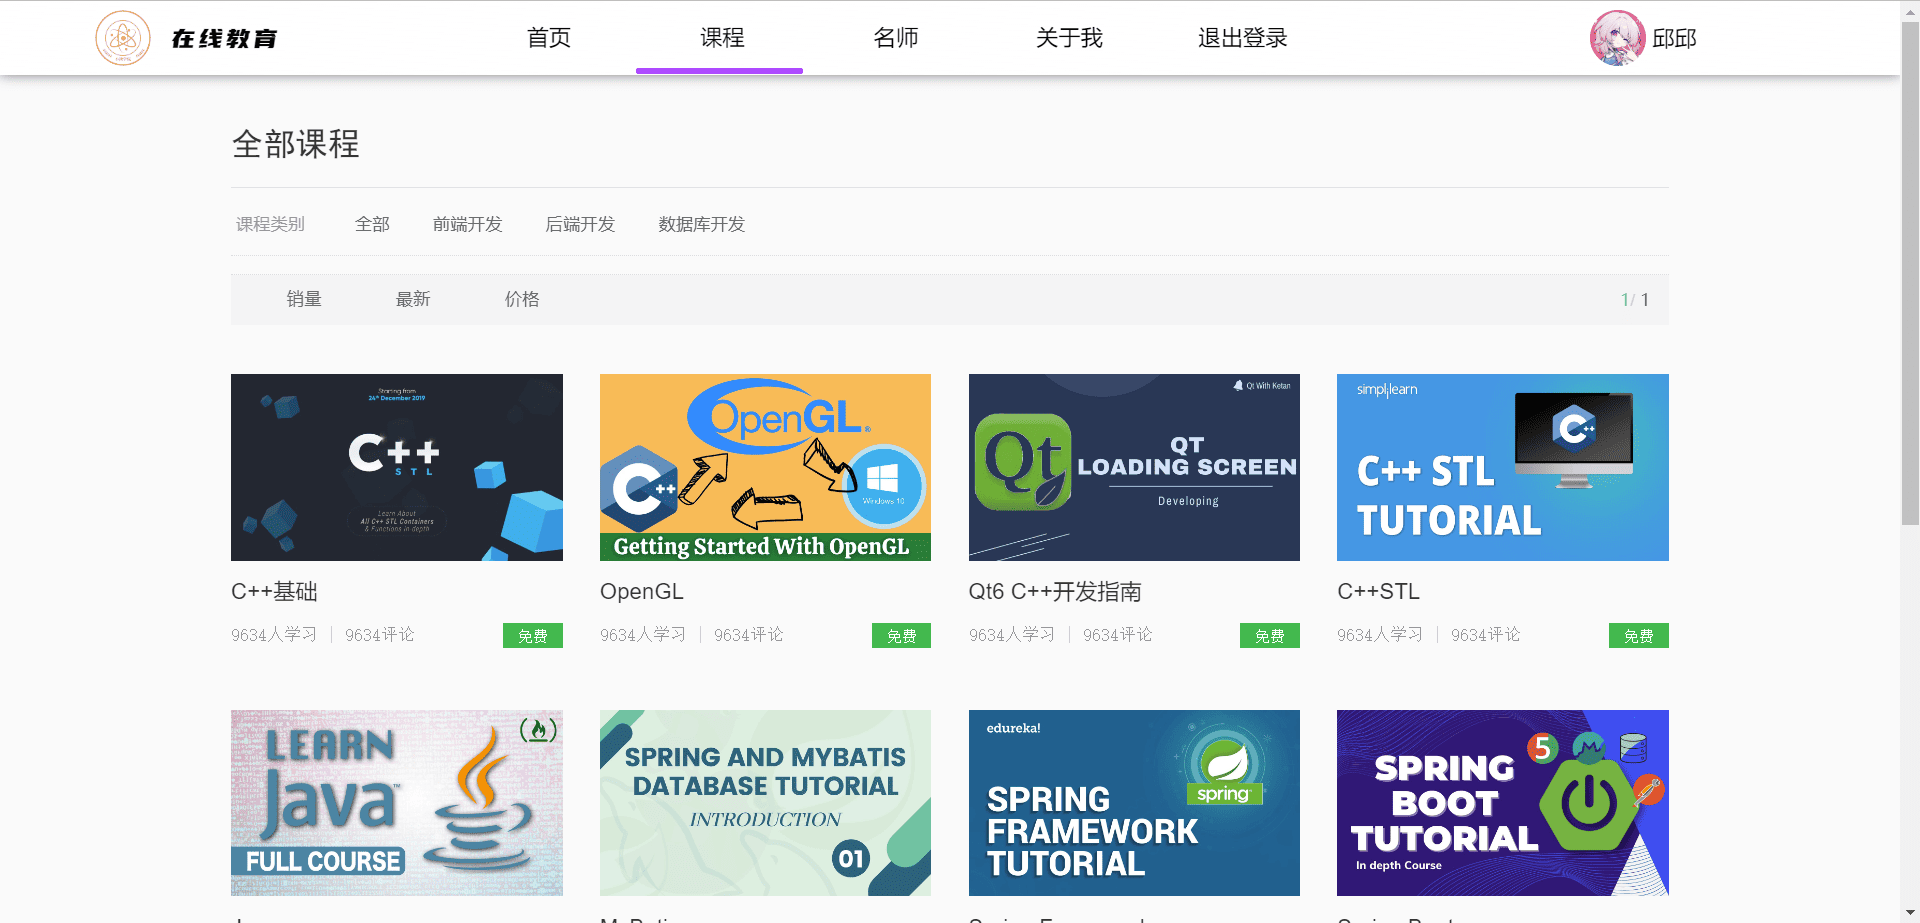Open the C++基础 course thumbnail

397,467
